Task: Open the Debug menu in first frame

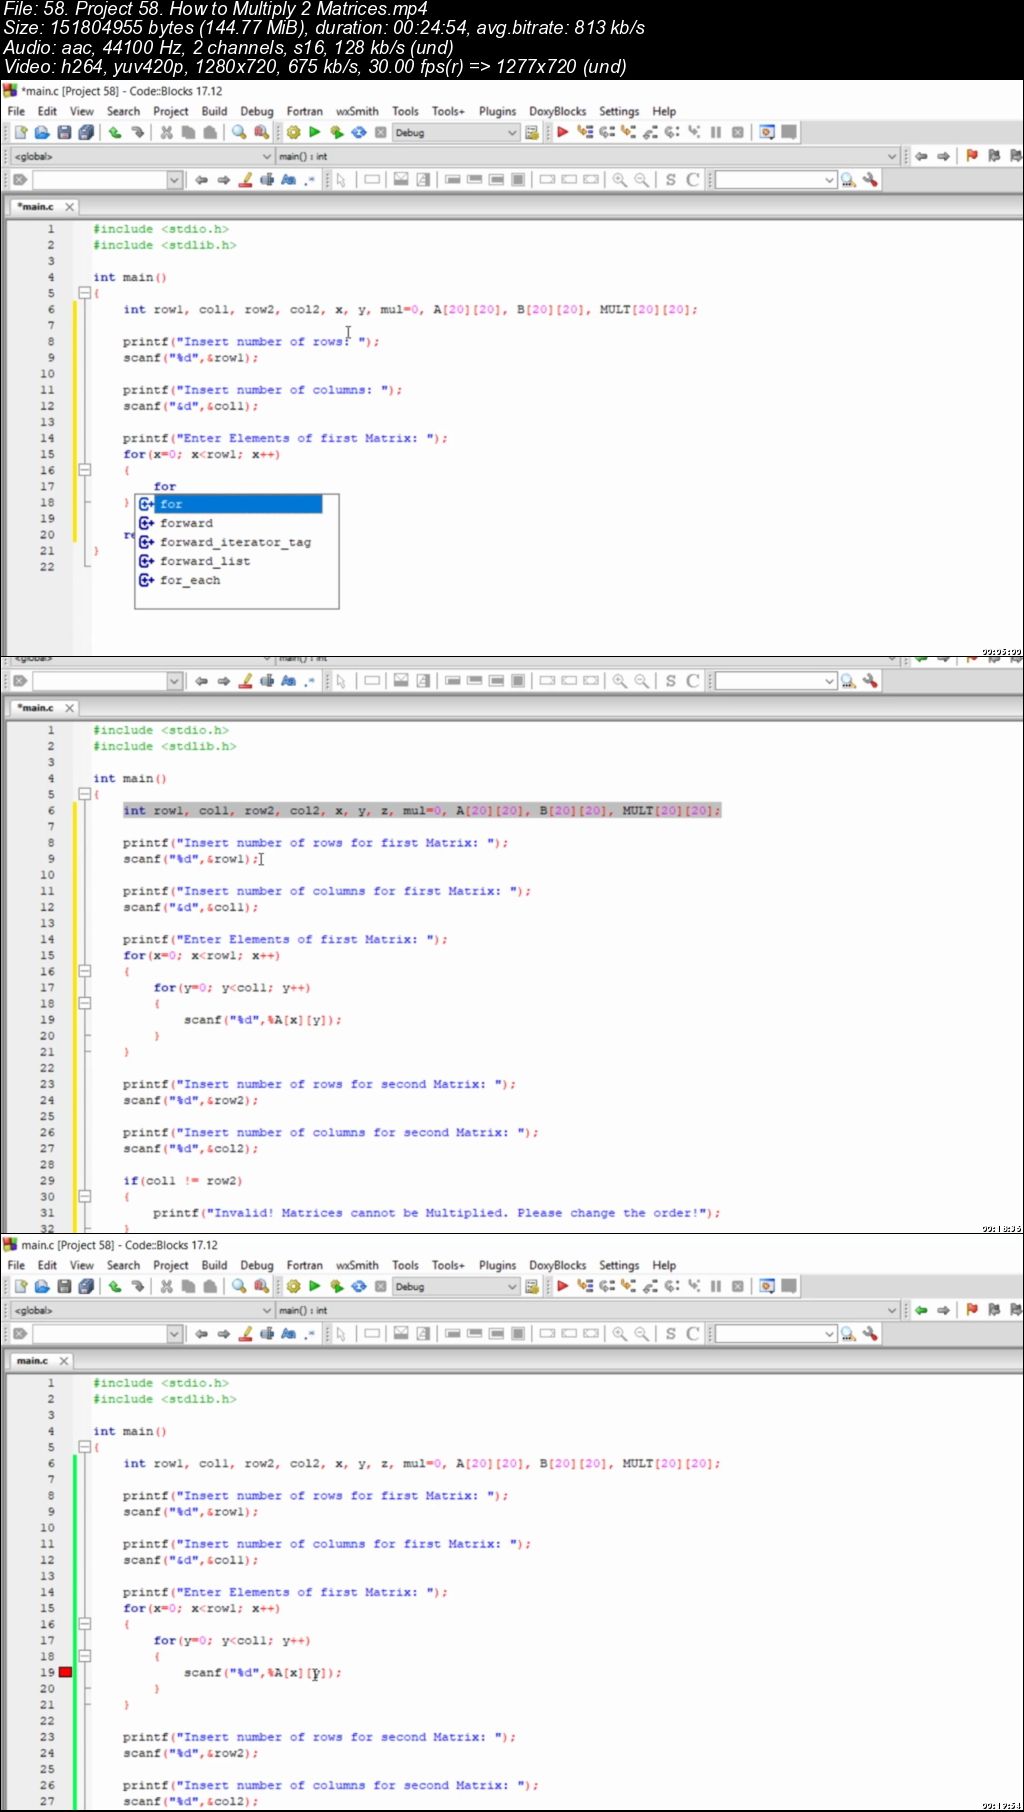Action: [x=257, y=111]
